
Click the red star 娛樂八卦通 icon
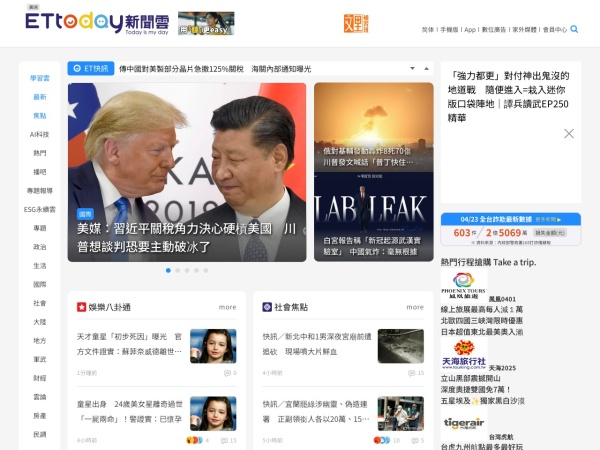point(82,307)
